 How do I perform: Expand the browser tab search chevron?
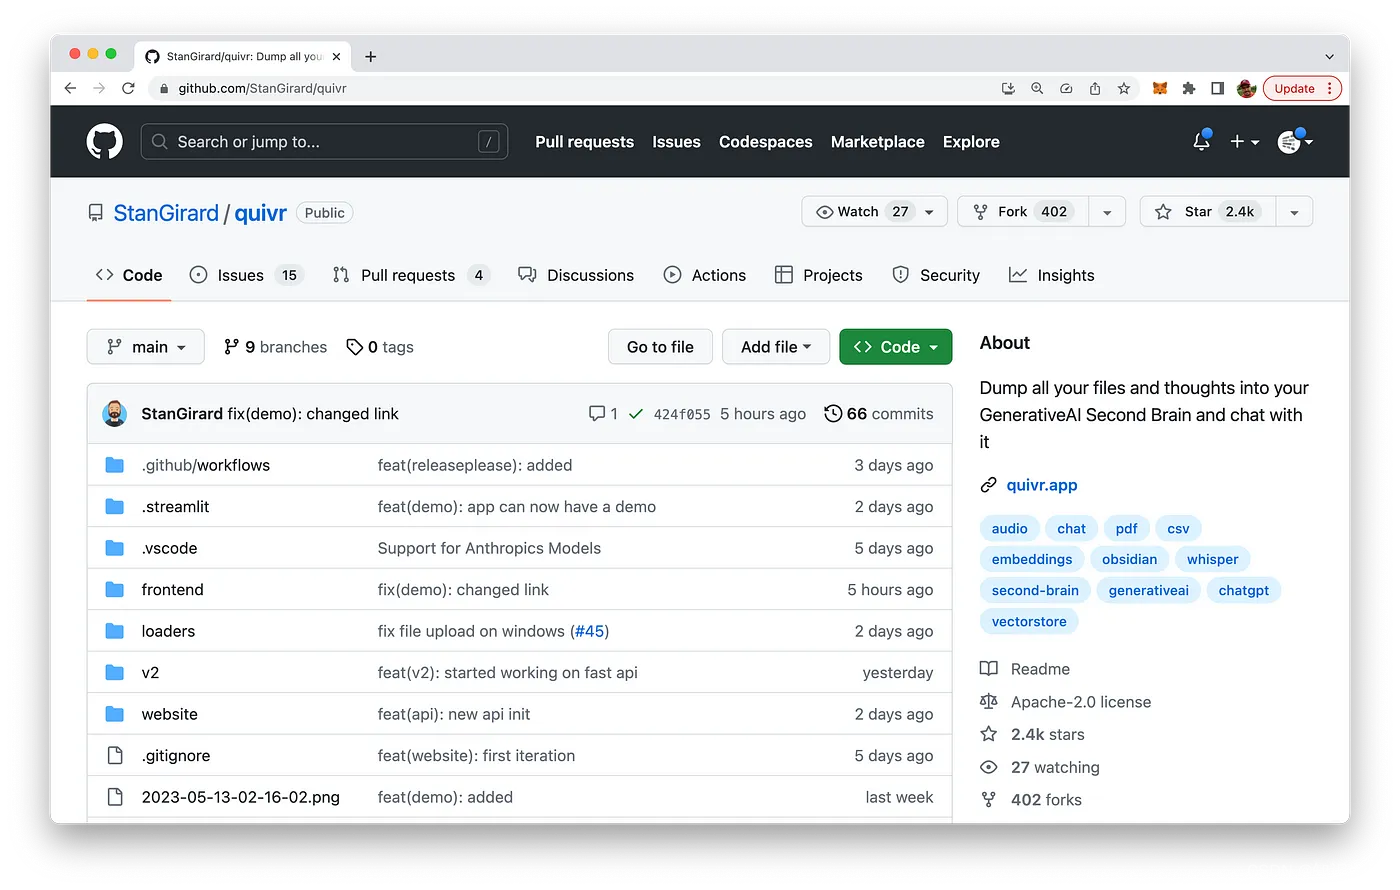coord(1329,56)
